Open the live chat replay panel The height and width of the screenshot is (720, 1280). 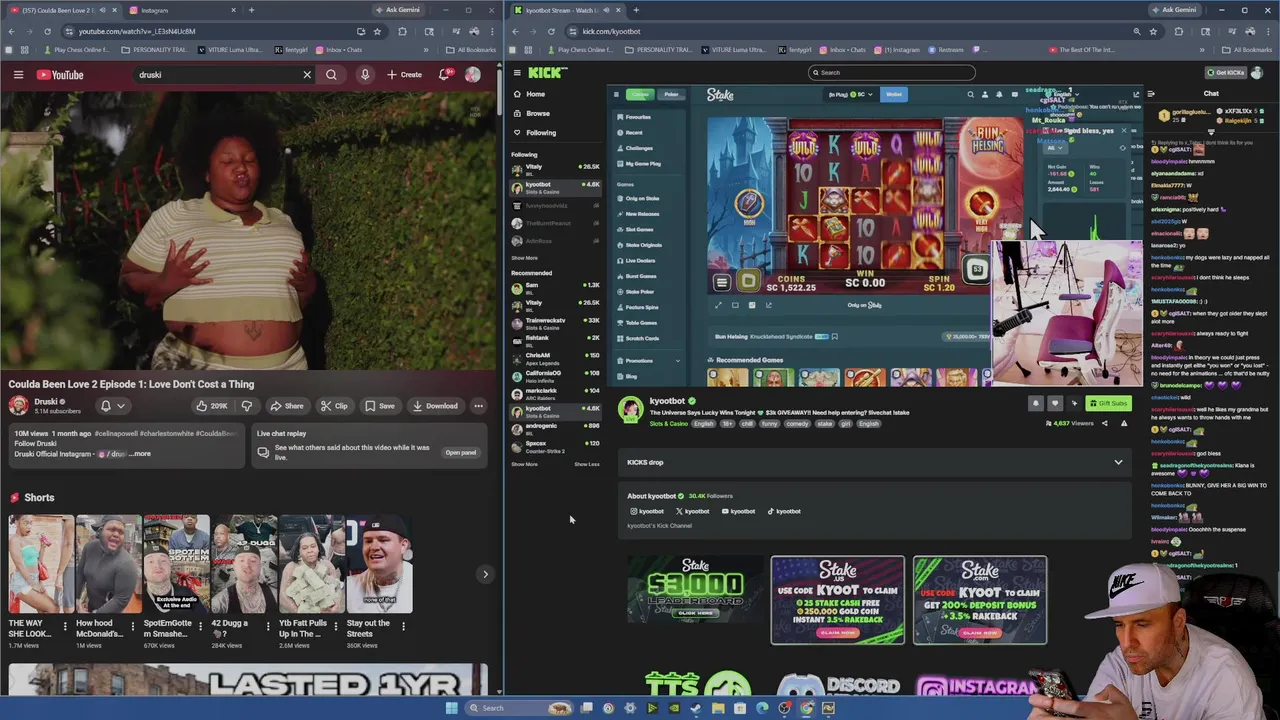[461, 452]
